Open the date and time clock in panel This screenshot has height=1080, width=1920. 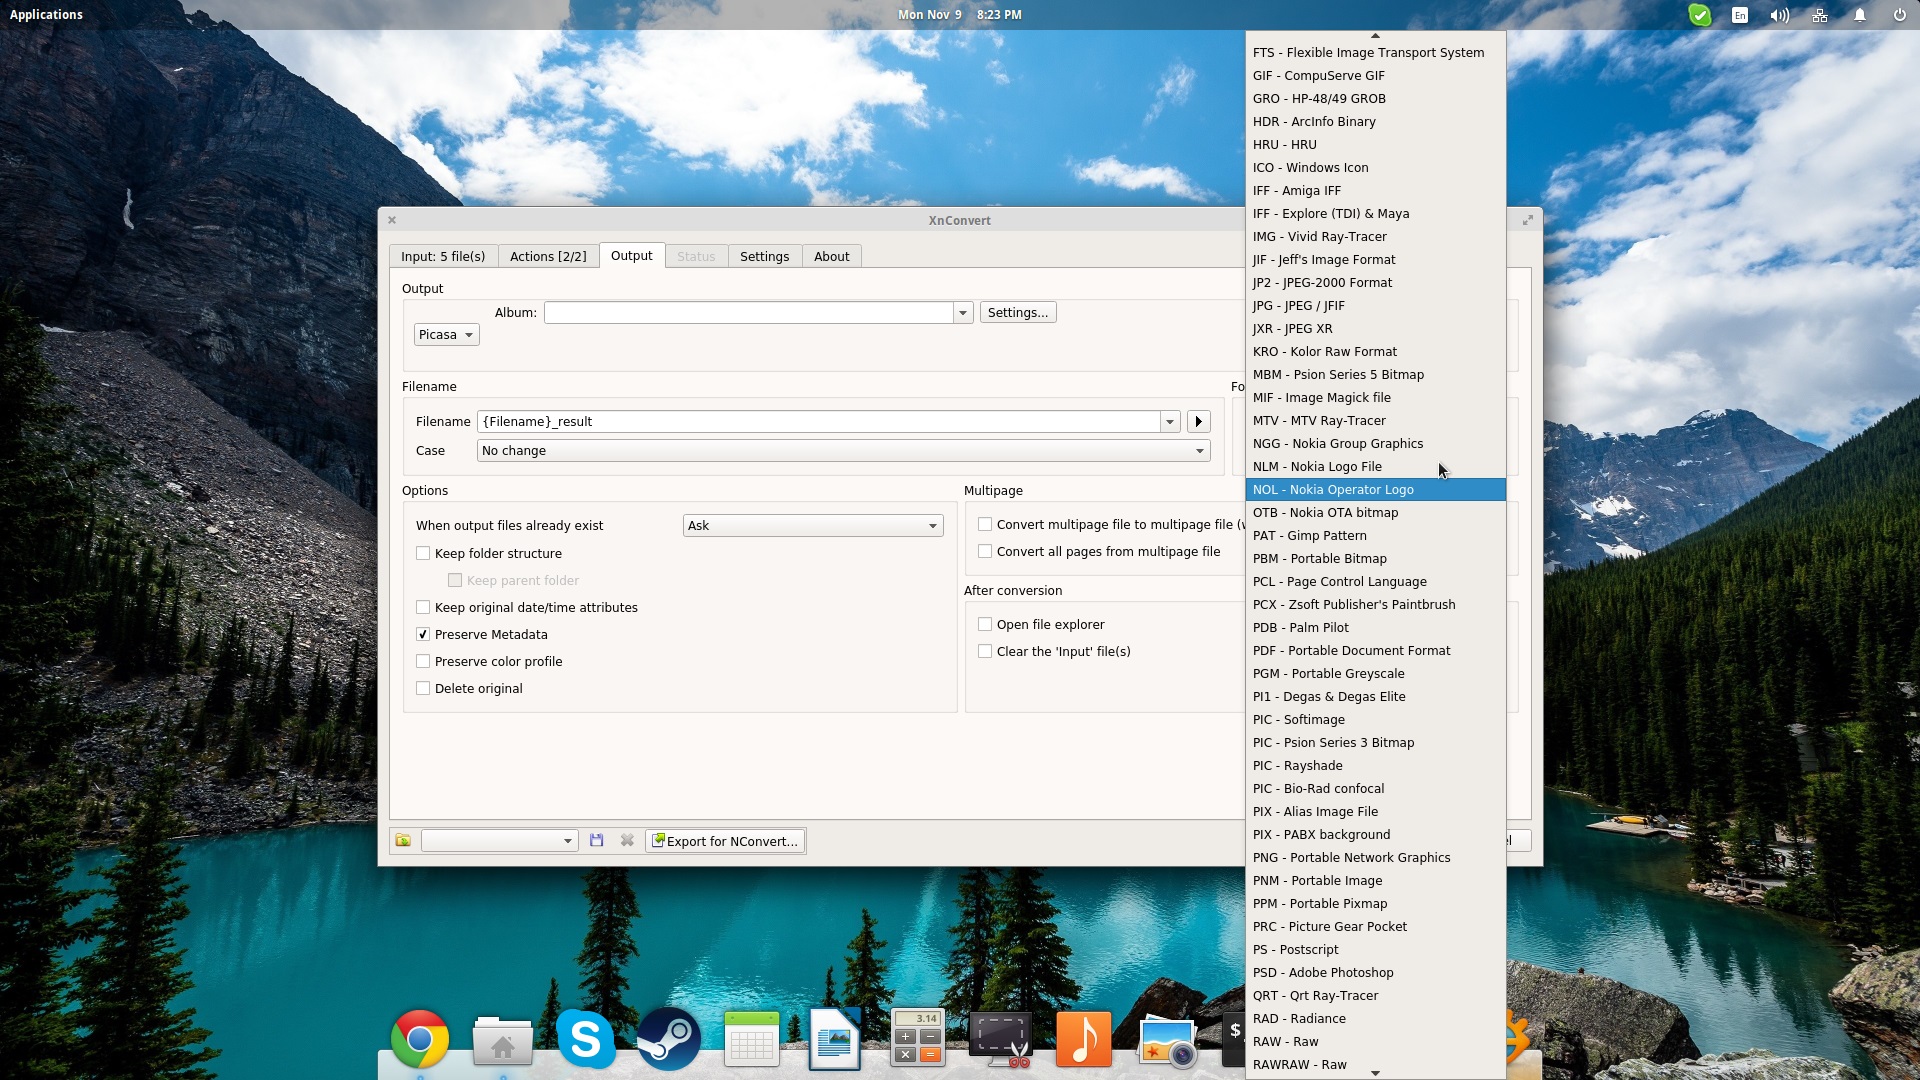point(959,15)
